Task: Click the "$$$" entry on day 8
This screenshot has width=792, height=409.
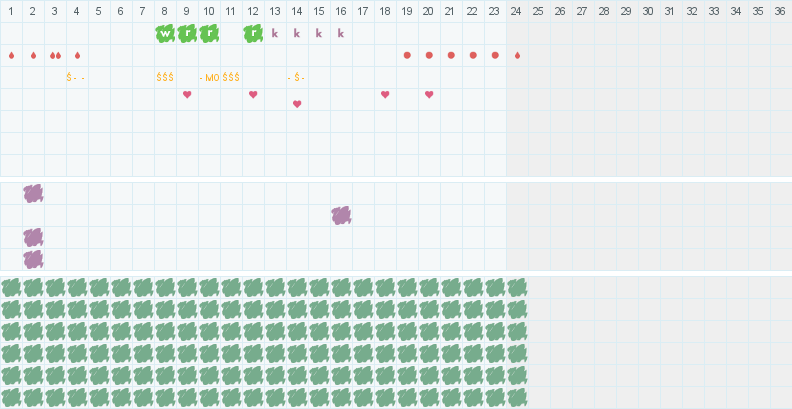Action: 165,77
